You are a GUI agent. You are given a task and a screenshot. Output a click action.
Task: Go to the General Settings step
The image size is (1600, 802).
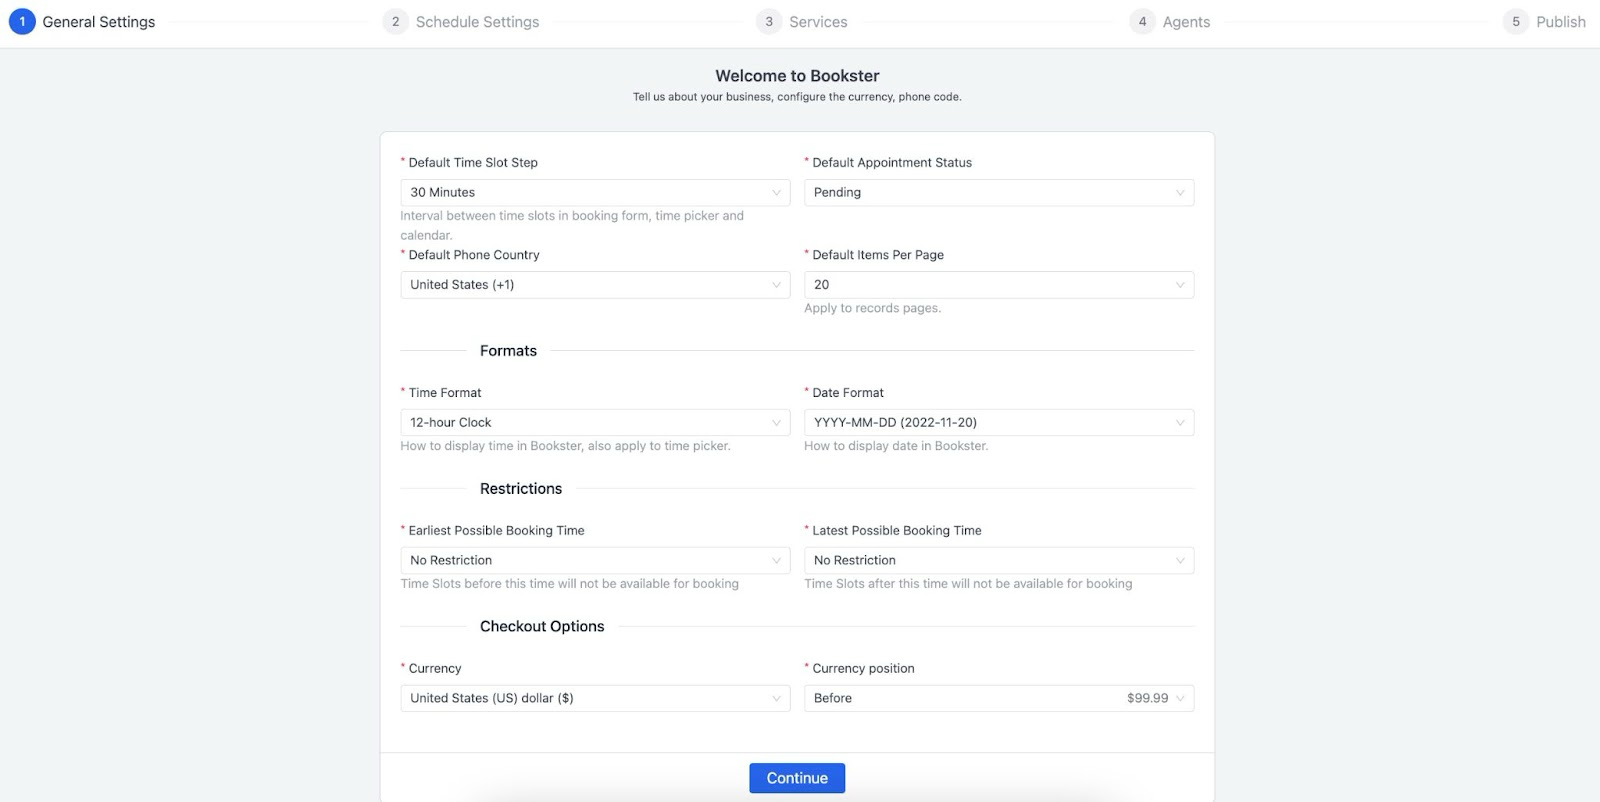[x=82, y=21]
